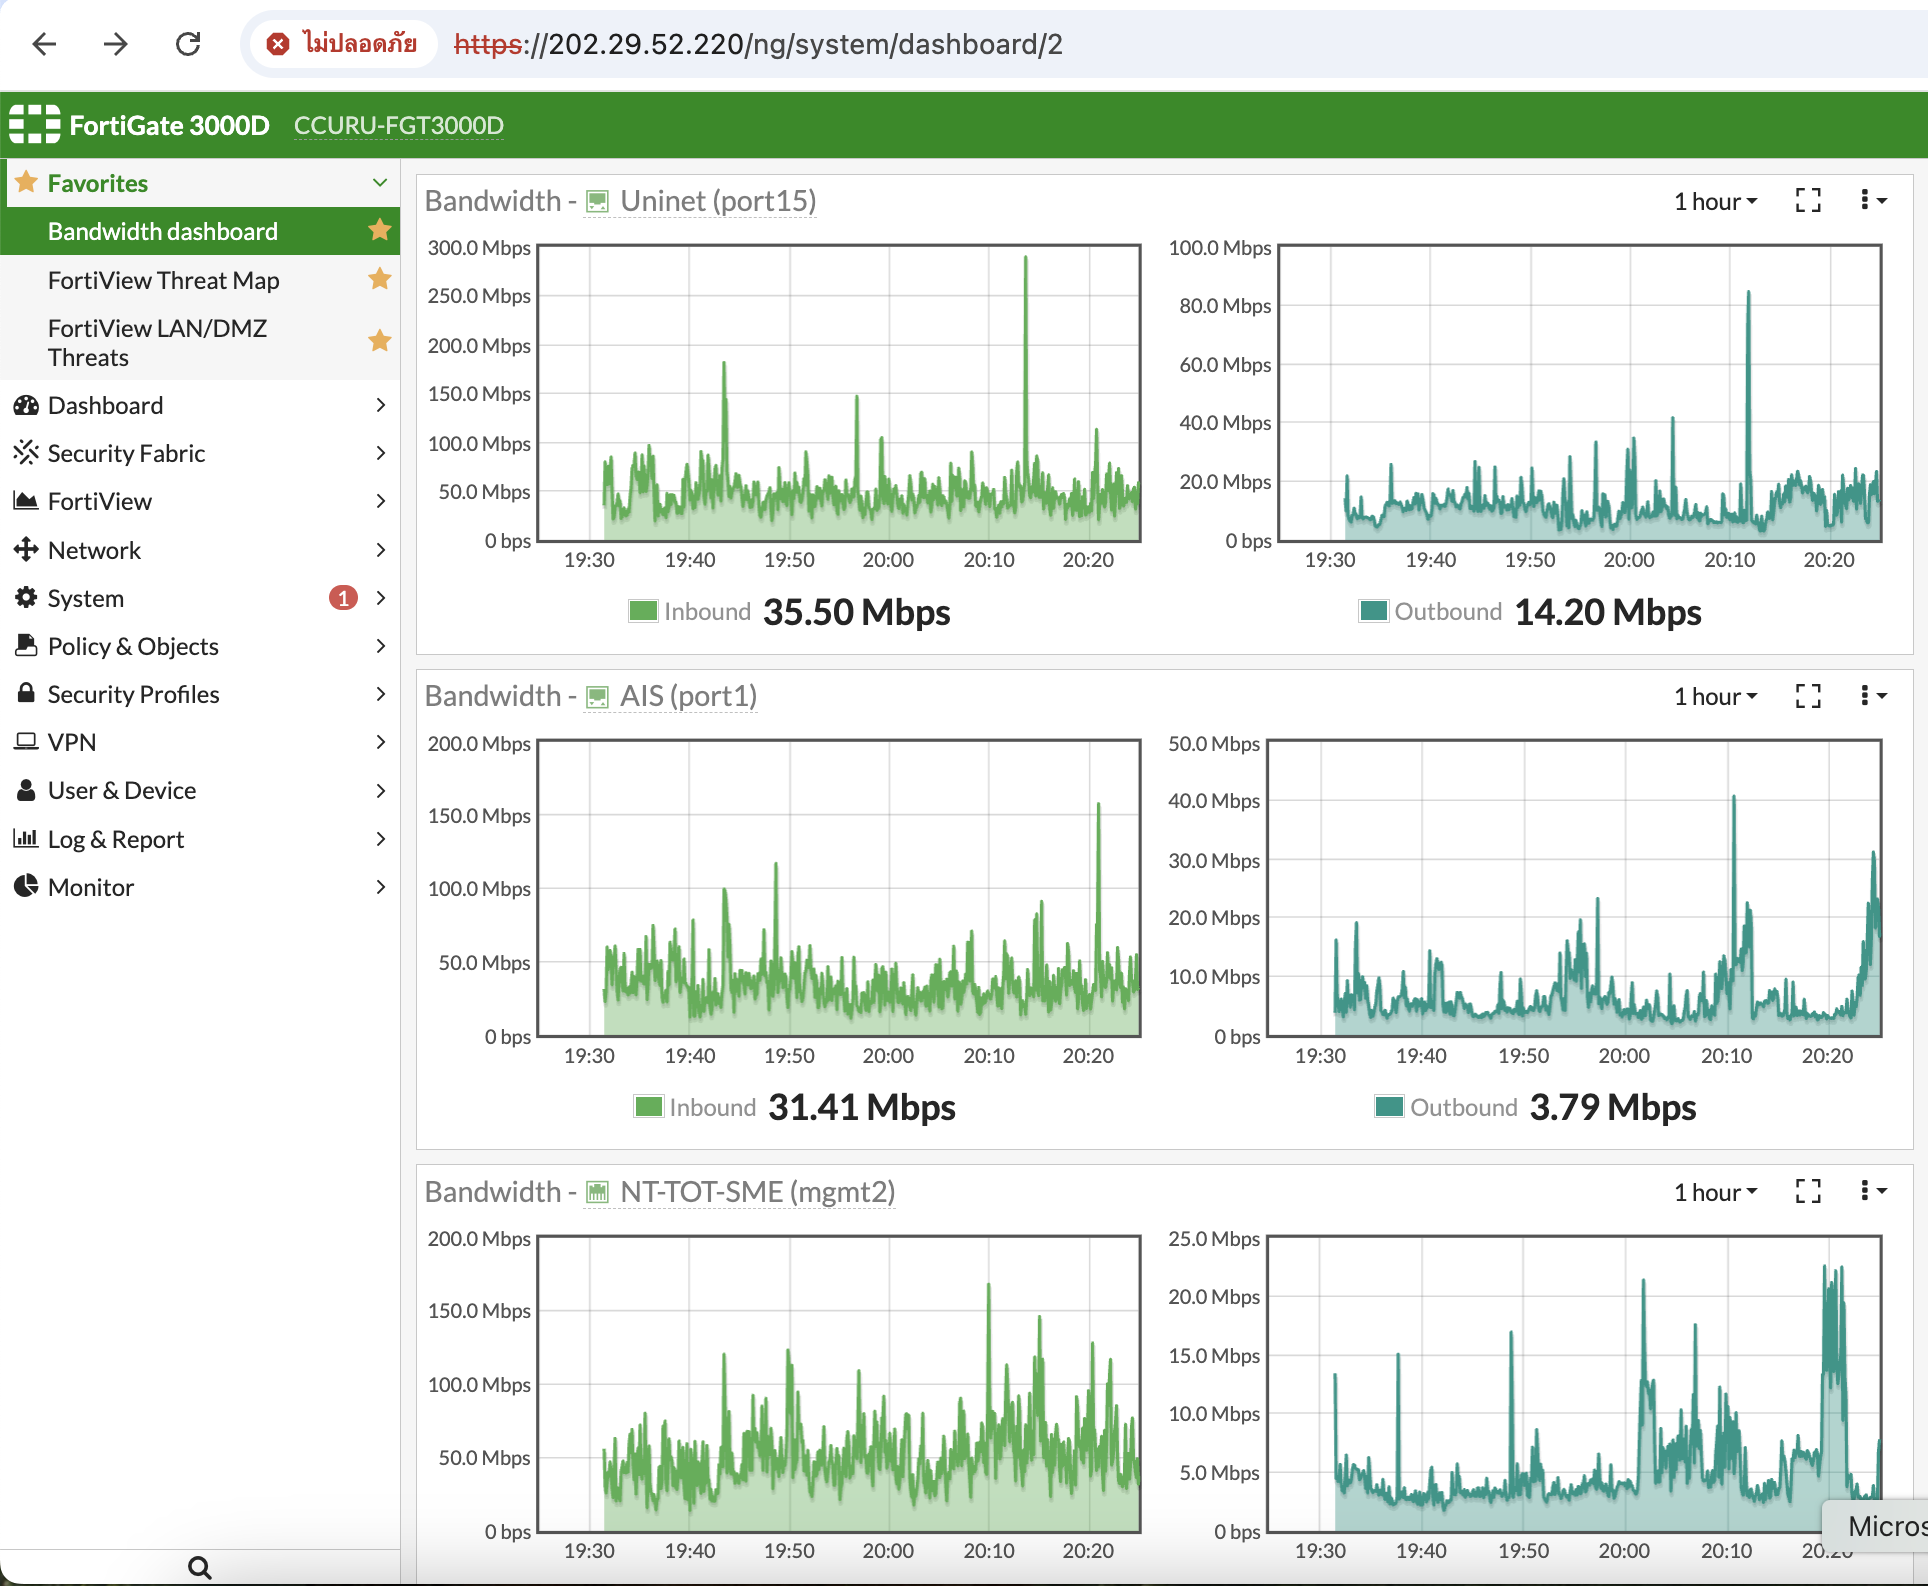Expand the Dashboard menu chevron
The width and height of the screenshot is (1928, 1586).
click(381, 405)
